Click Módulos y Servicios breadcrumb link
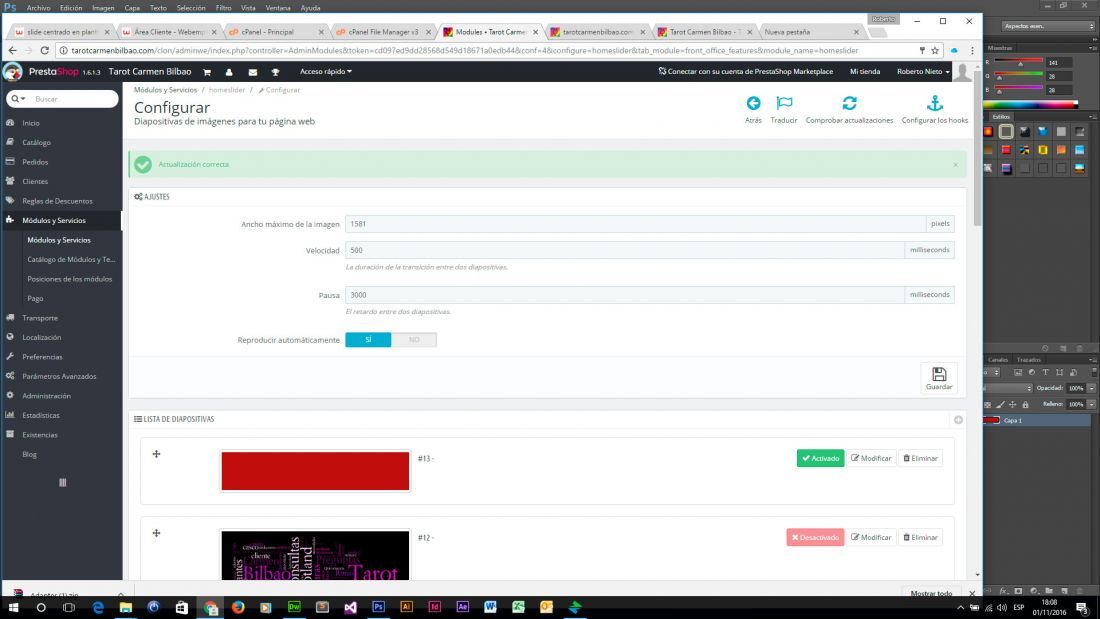This screenshot has height=619, width=1100. (165, 90)
